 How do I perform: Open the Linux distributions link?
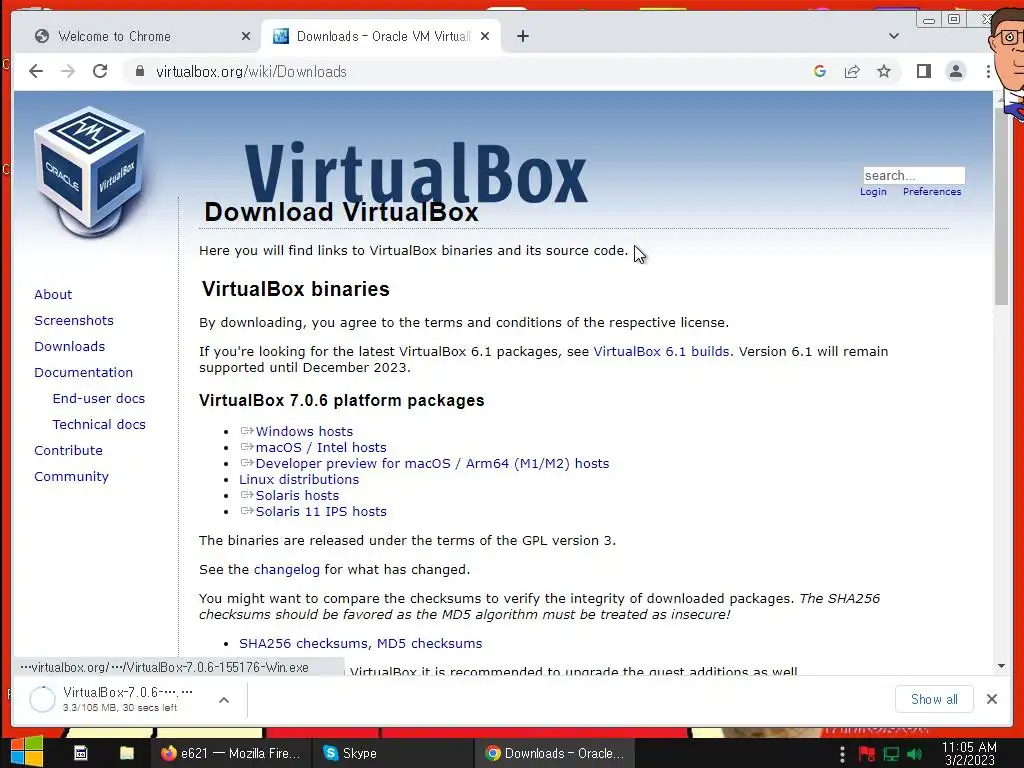(298, 479)
